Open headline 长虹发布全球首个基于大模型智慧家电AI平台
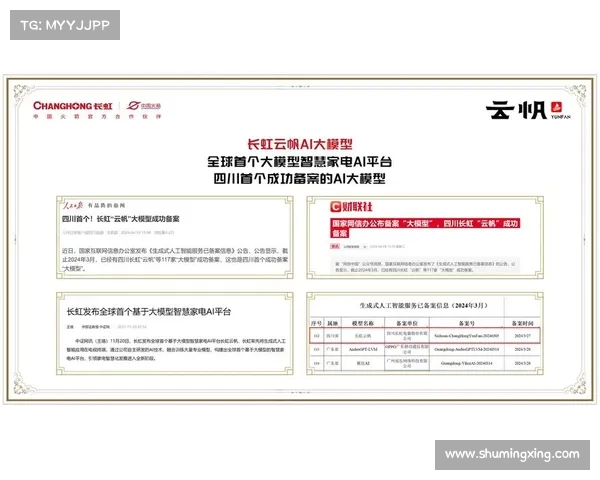 pos(149,312)
